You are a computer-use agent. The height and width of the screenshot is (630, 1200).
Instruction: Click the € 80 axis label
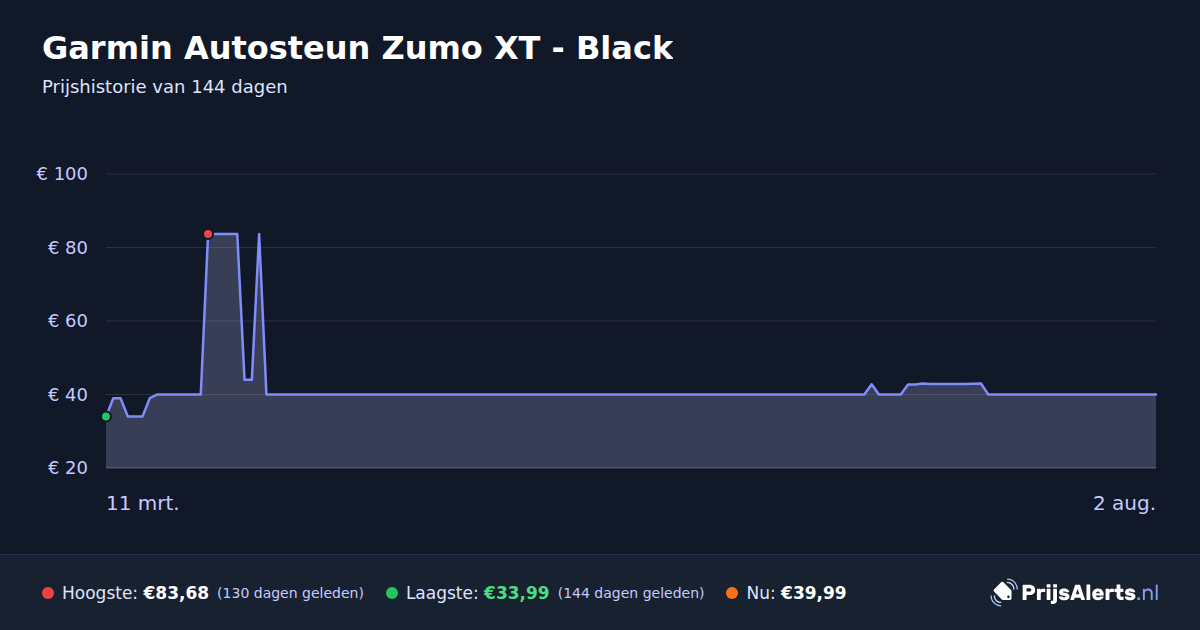tap(67, 248)
